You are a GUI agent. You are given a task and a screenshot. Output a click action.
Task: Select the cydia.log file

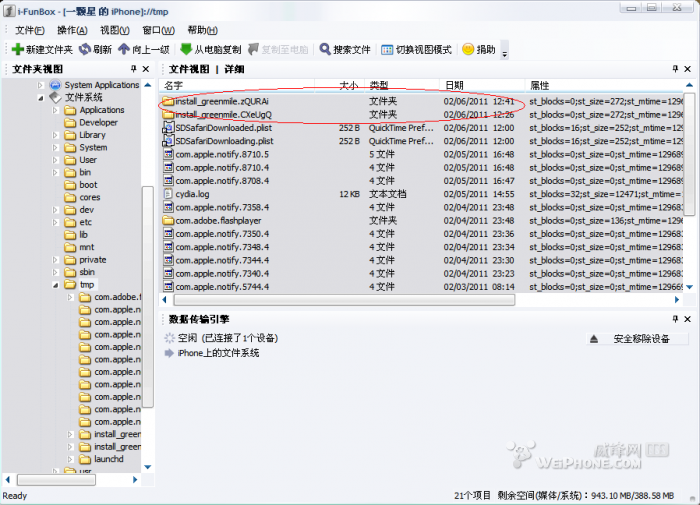(420, 194)
